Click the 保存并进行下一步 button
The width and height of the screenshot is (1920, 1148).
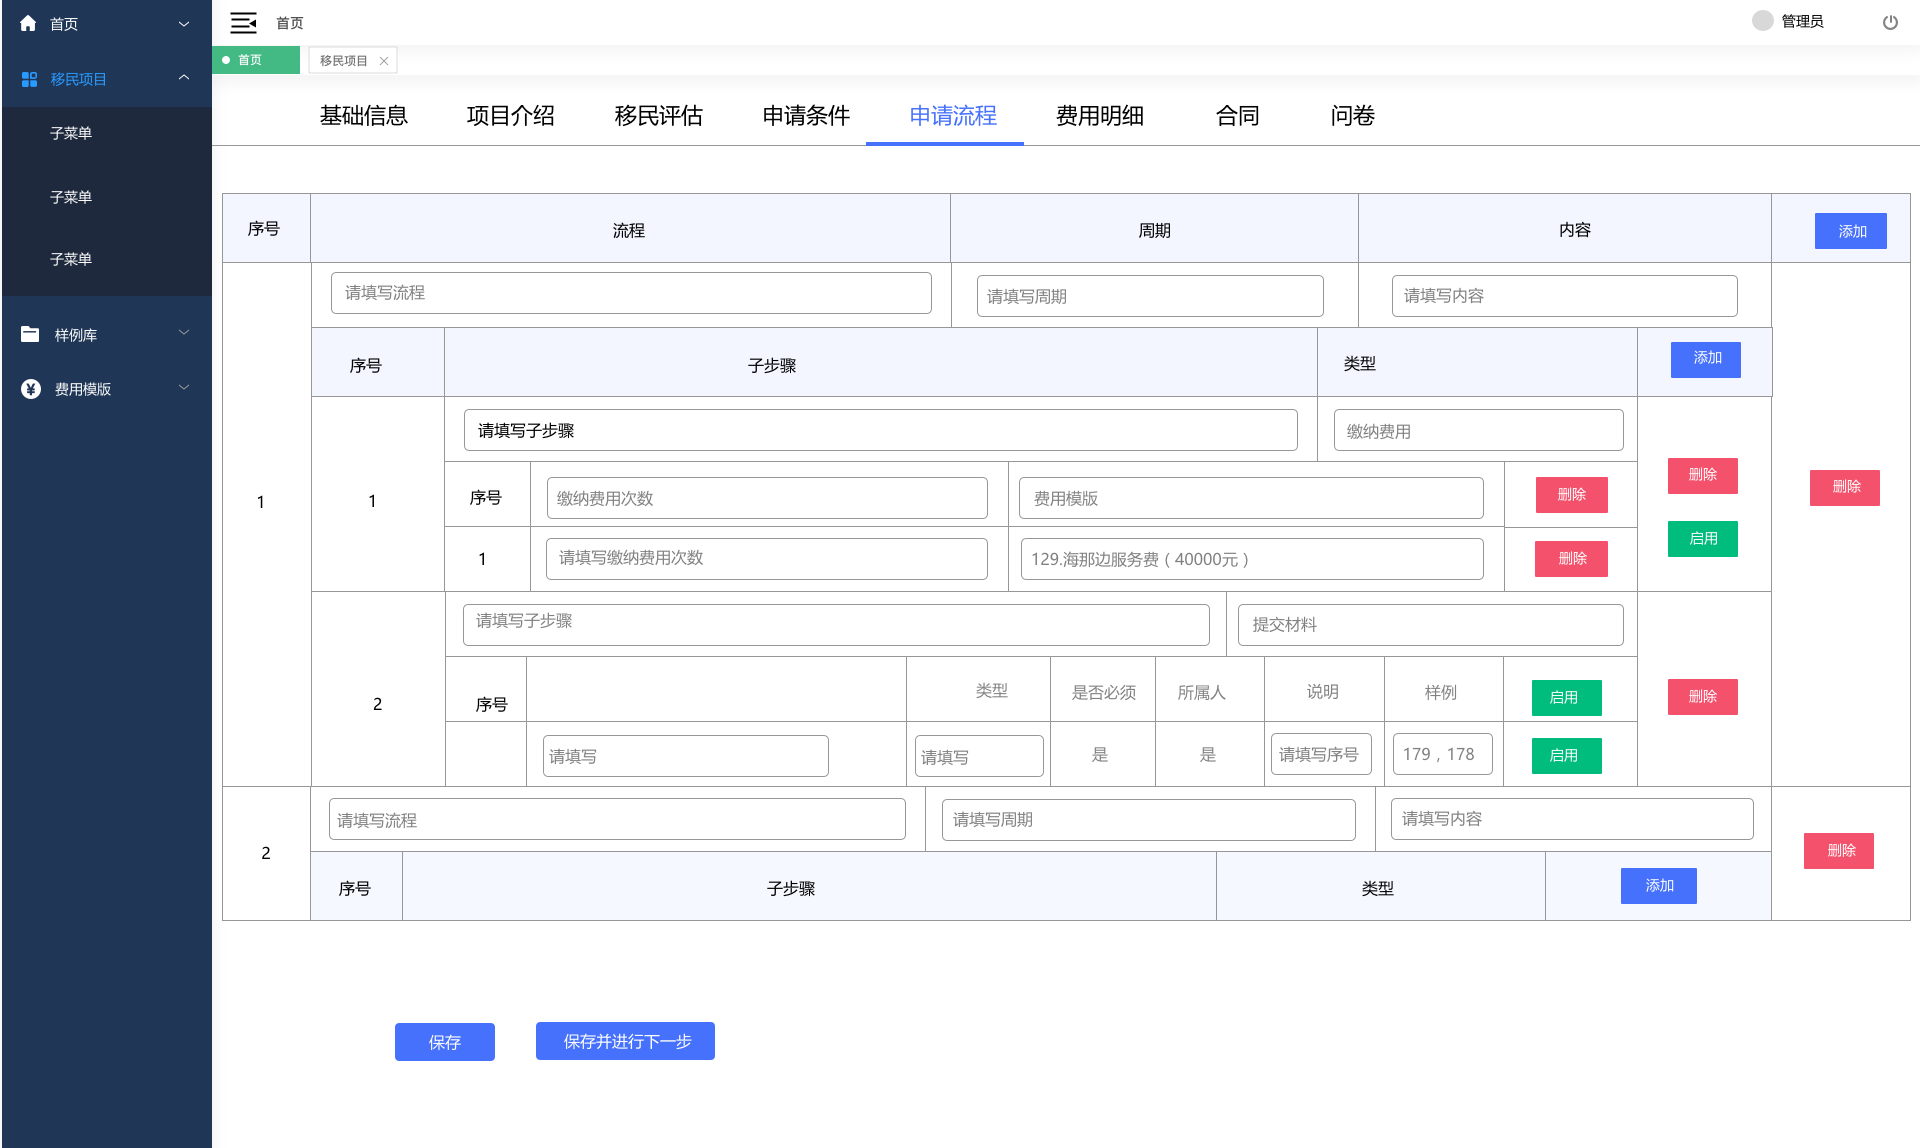pyautogui.click(x=625, y=1041)
